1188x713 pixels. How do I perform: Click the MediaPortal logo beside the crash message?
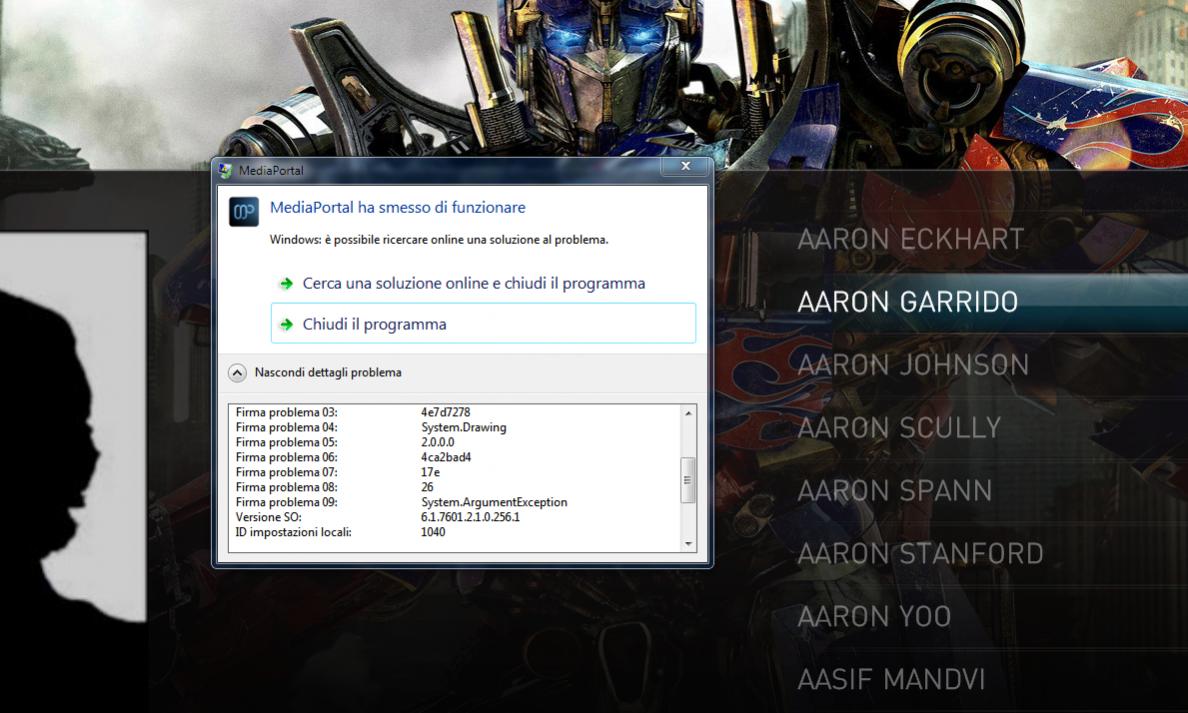click(x=243, y=212)
